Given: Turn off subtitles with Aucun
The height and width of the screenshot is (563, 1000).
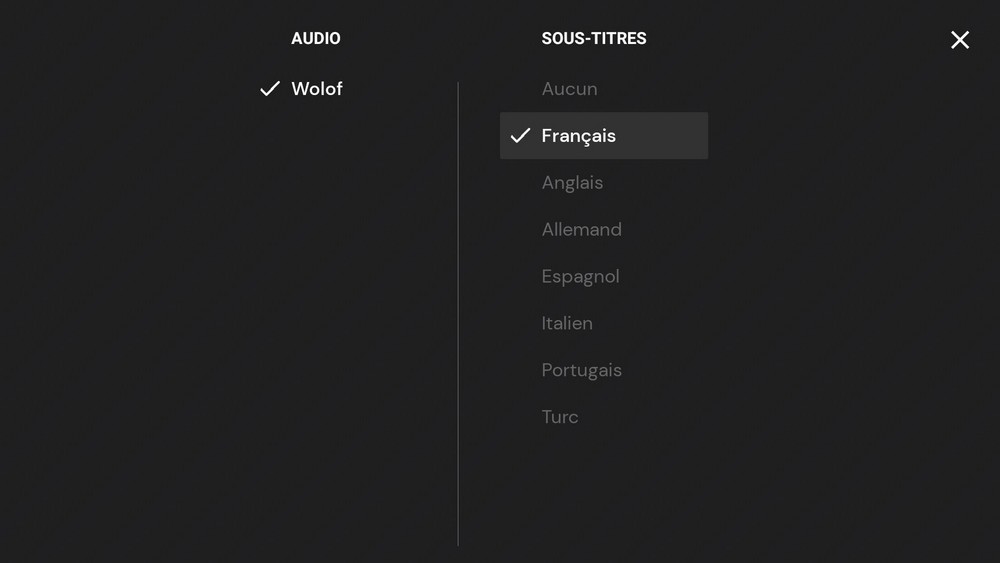Looking at the screenshot, I should pyautogui.click(x=569, y=89).
